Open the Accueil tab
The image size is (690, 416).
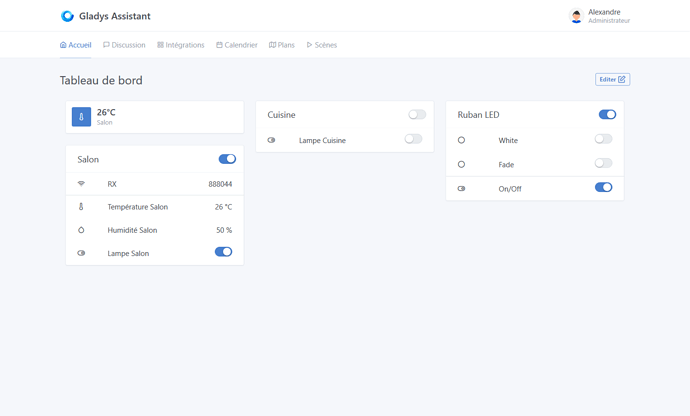76,45
